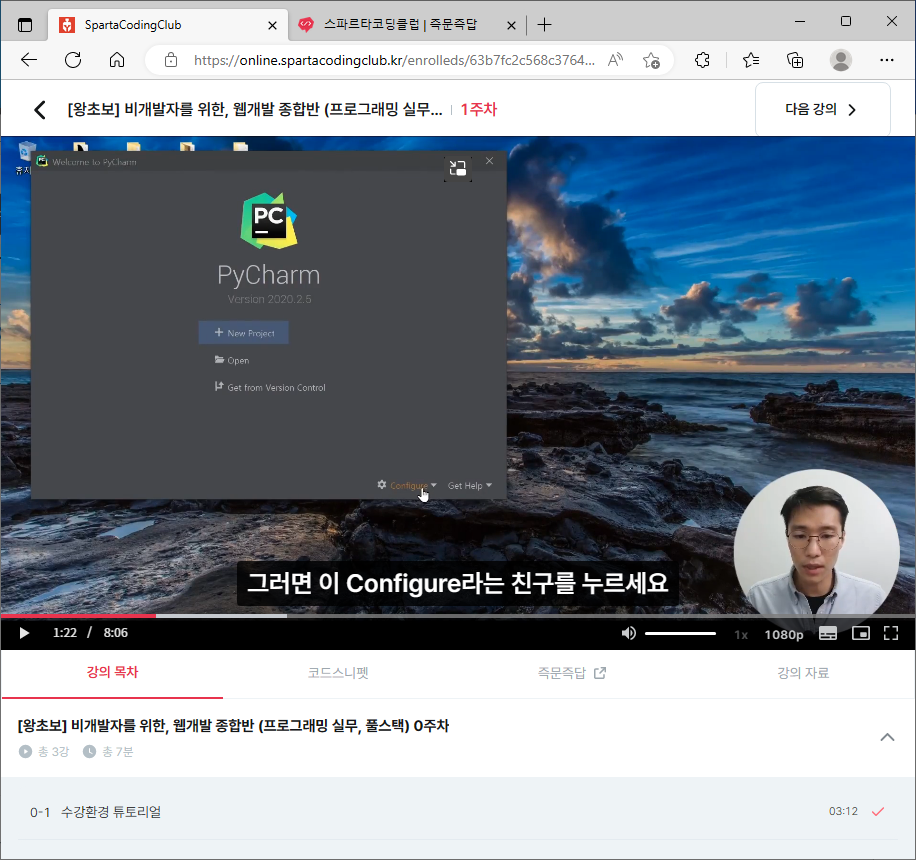Add this page to favorites star icon
The image size is (916, 860).
[651, 60]
